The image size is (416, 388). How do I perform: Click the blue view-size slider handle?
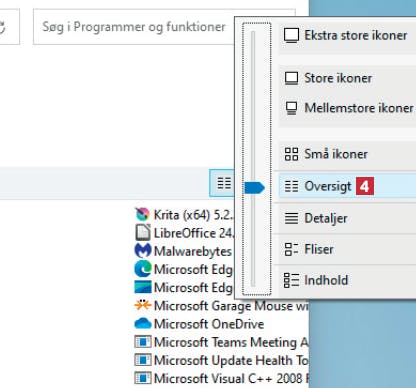pos(254,187)
